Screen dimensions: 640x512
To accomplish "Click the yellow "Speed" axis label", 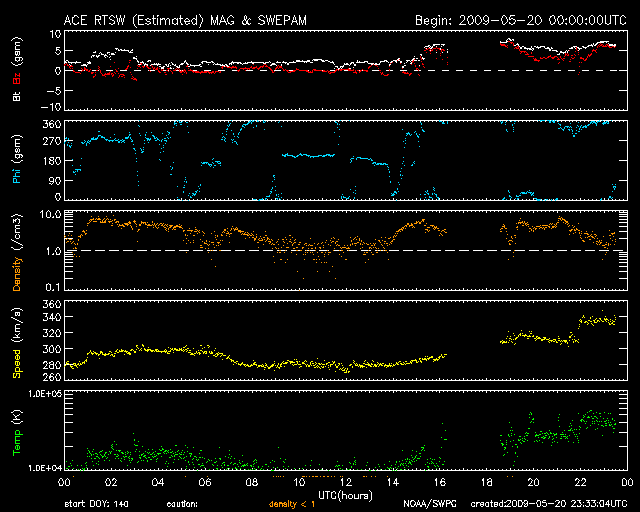I will click(x=16, y=363).
